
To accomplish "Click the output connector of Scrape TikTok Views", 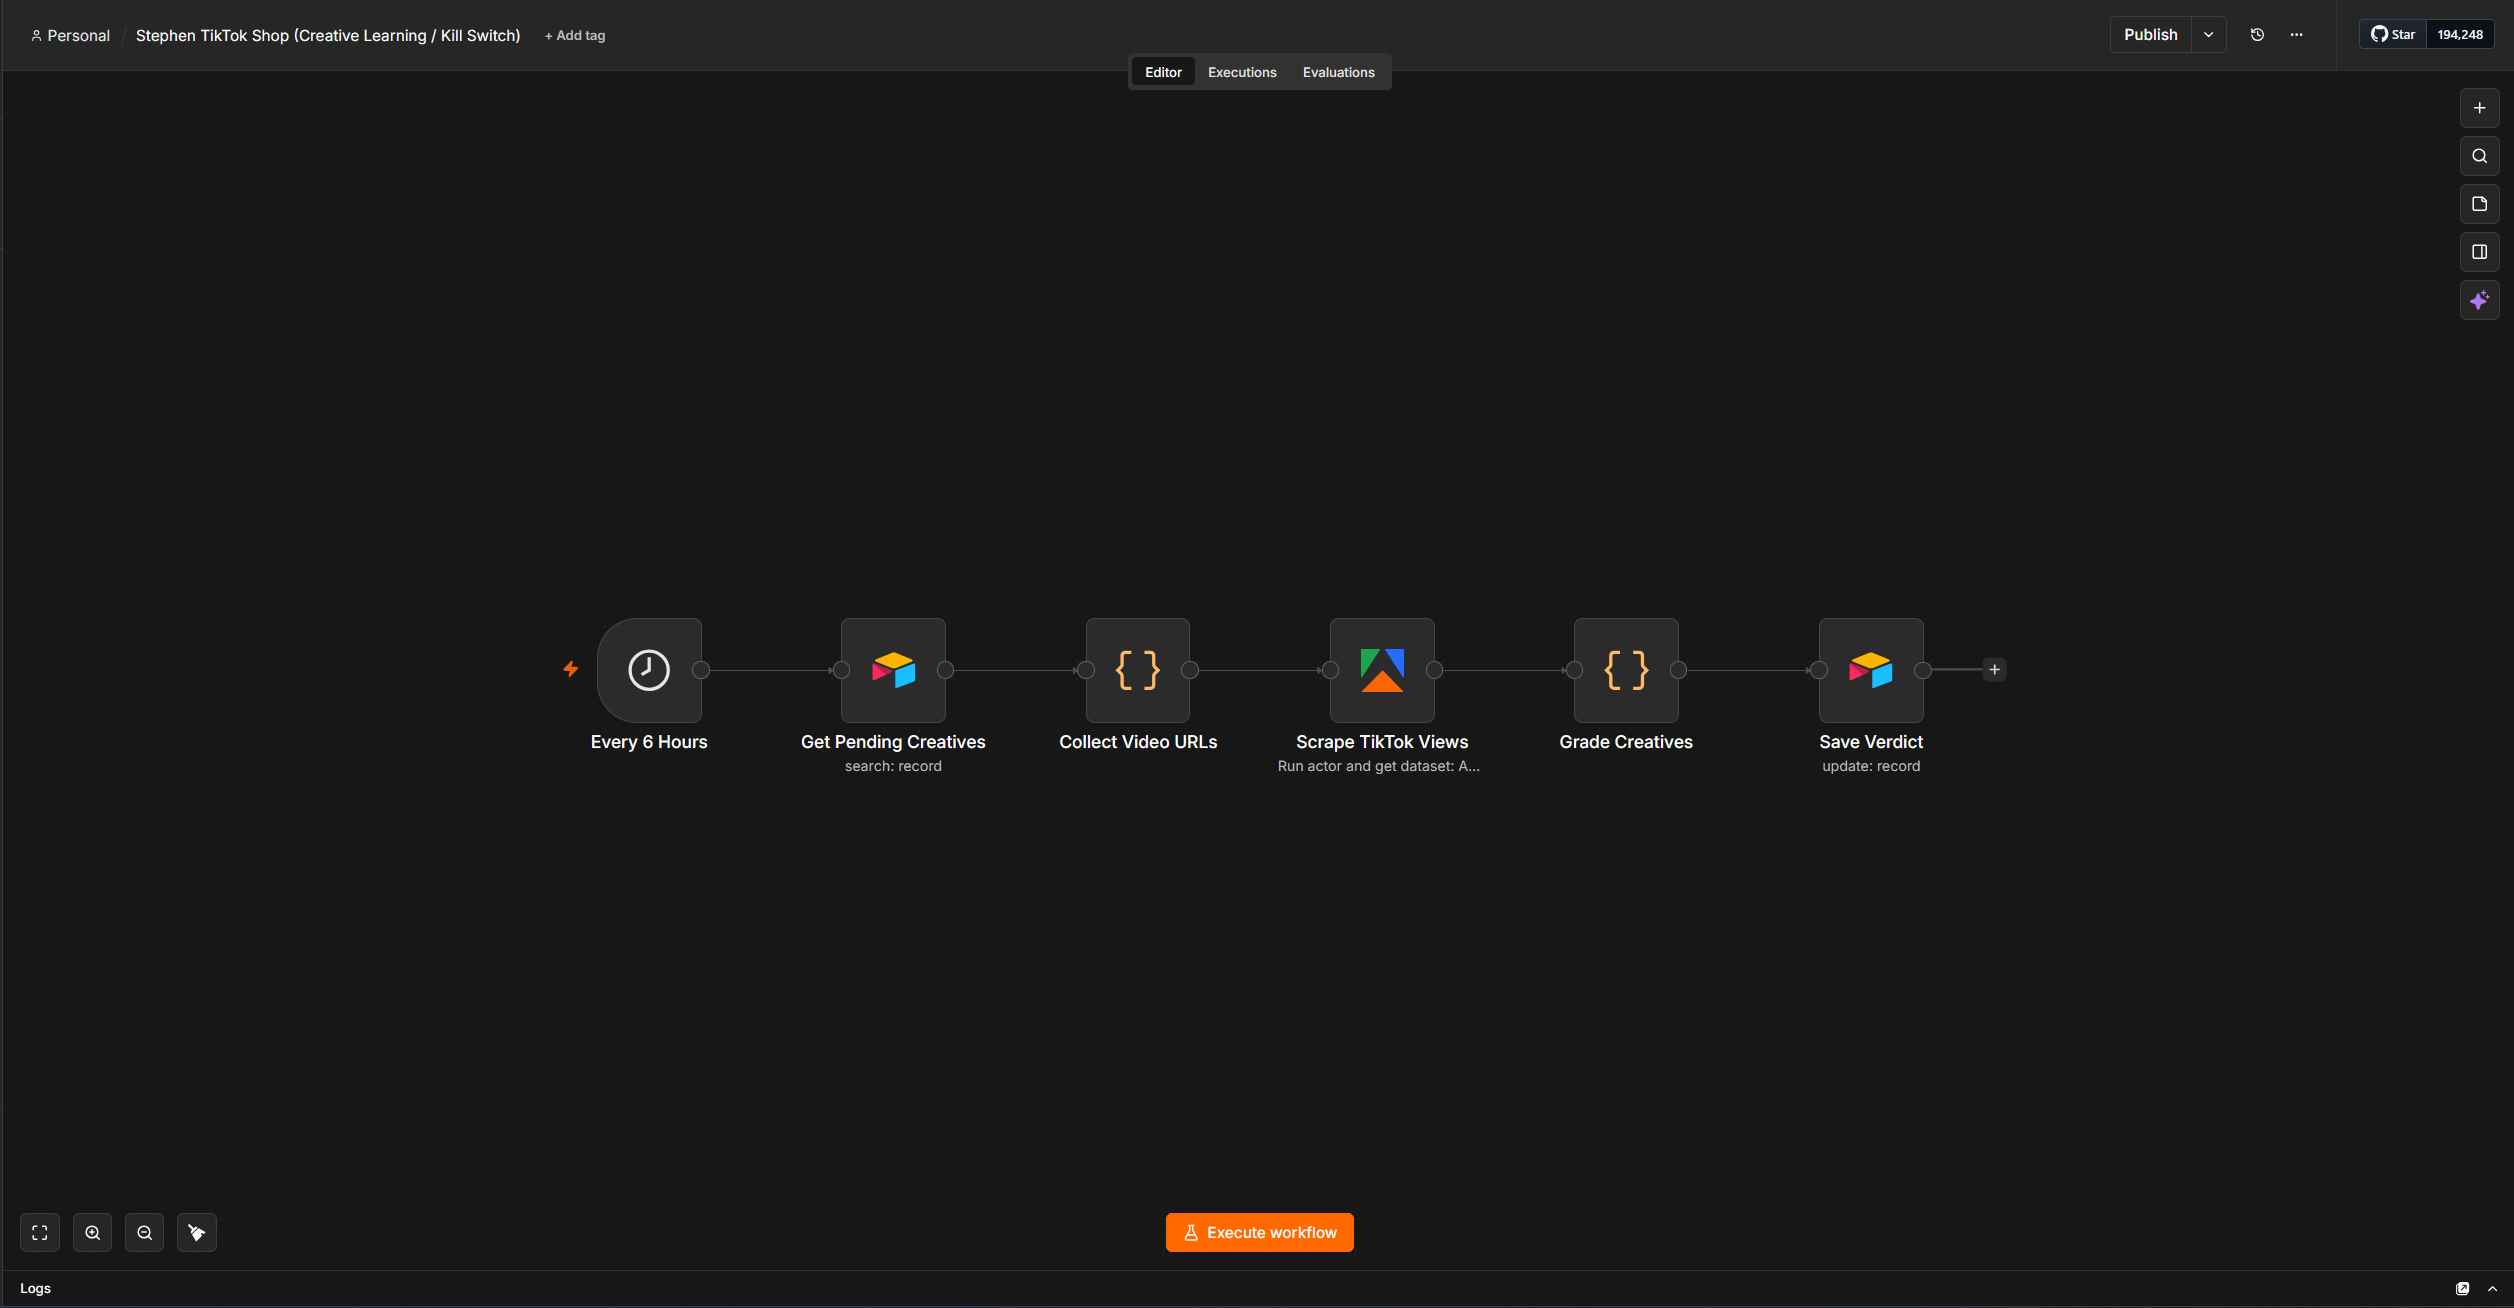I will tap(1434, 670).
